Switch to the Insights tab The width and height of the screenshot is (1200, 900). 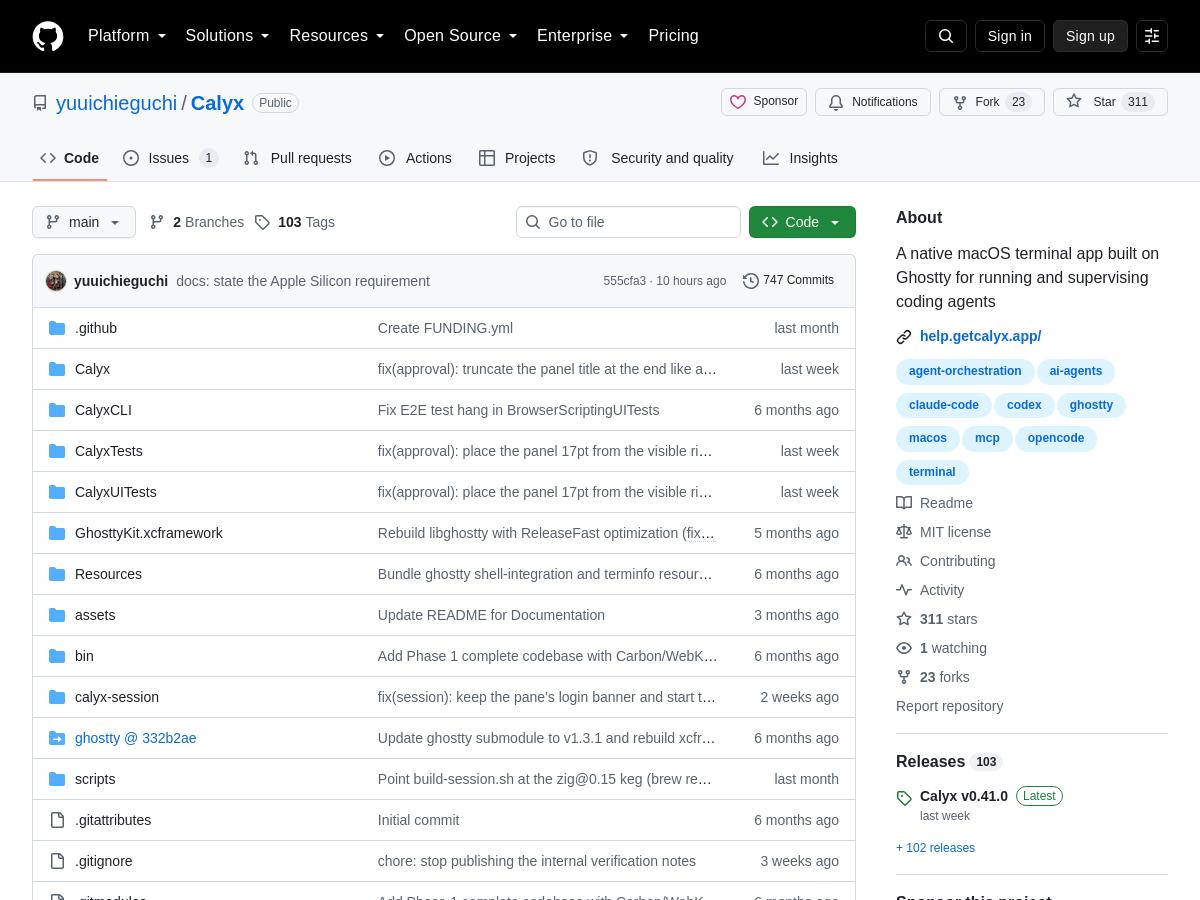pos(800,158)
